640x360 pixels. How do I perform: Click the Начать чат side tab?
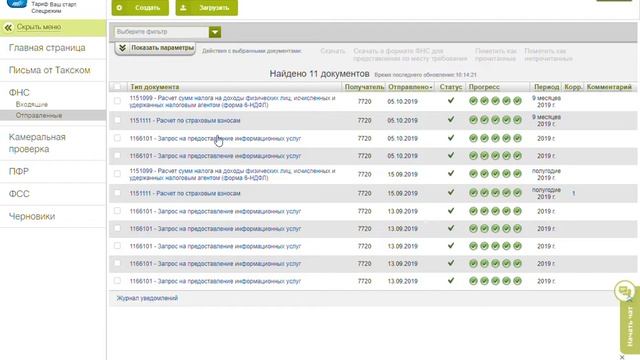click(x=630, y=327)
